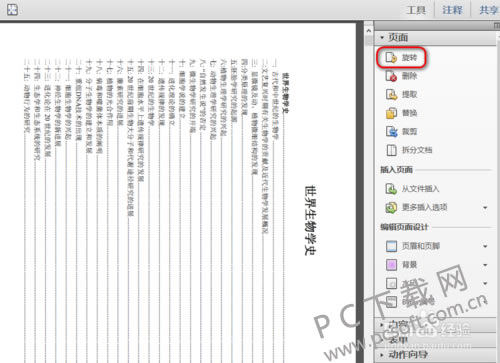
Task: Select the Crop (裁剪) pages tool
Action: [x=401, y=131]
